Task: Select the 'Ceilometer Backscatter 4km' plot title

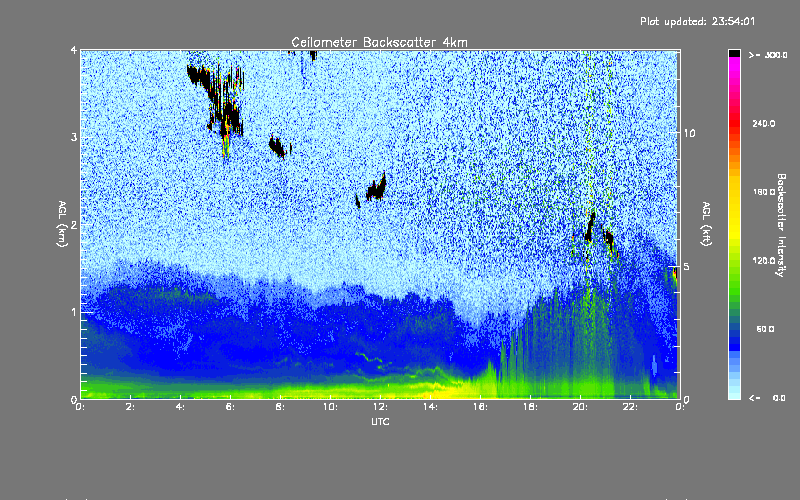Action: [x=379, y=42]
